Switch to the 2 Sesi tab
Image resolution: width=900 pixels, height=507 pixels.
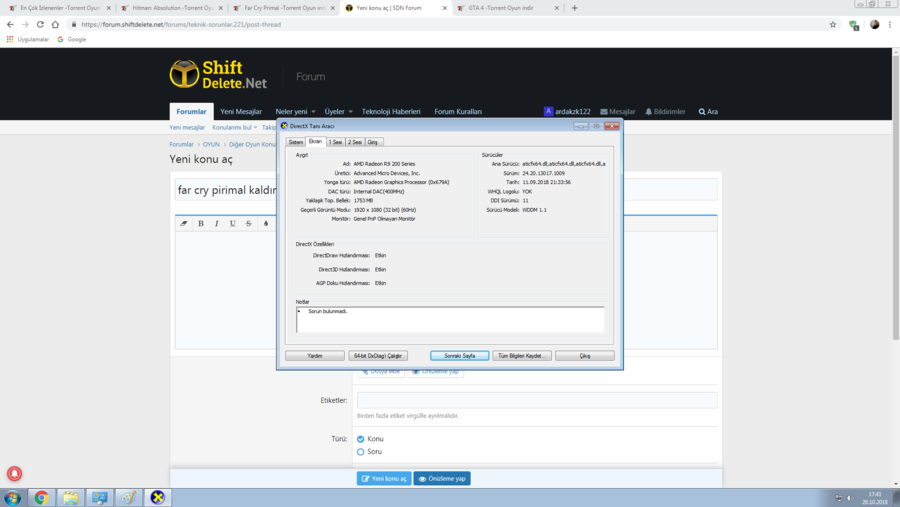click(355, 142)
